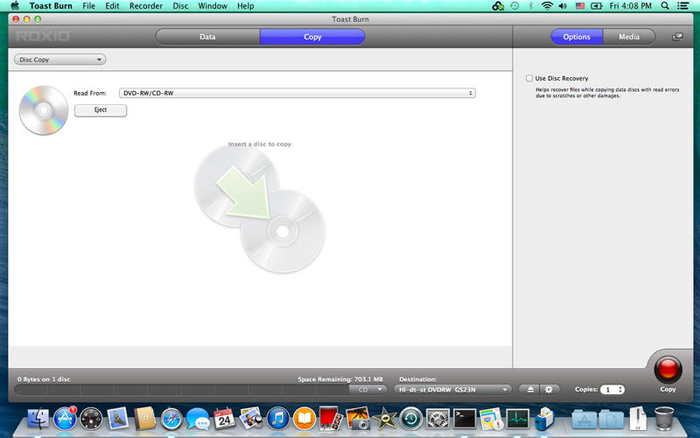The width and height of the screenshot is (700, 438).
Task: Open iBooks from the Dock
Action: point(304,419)
